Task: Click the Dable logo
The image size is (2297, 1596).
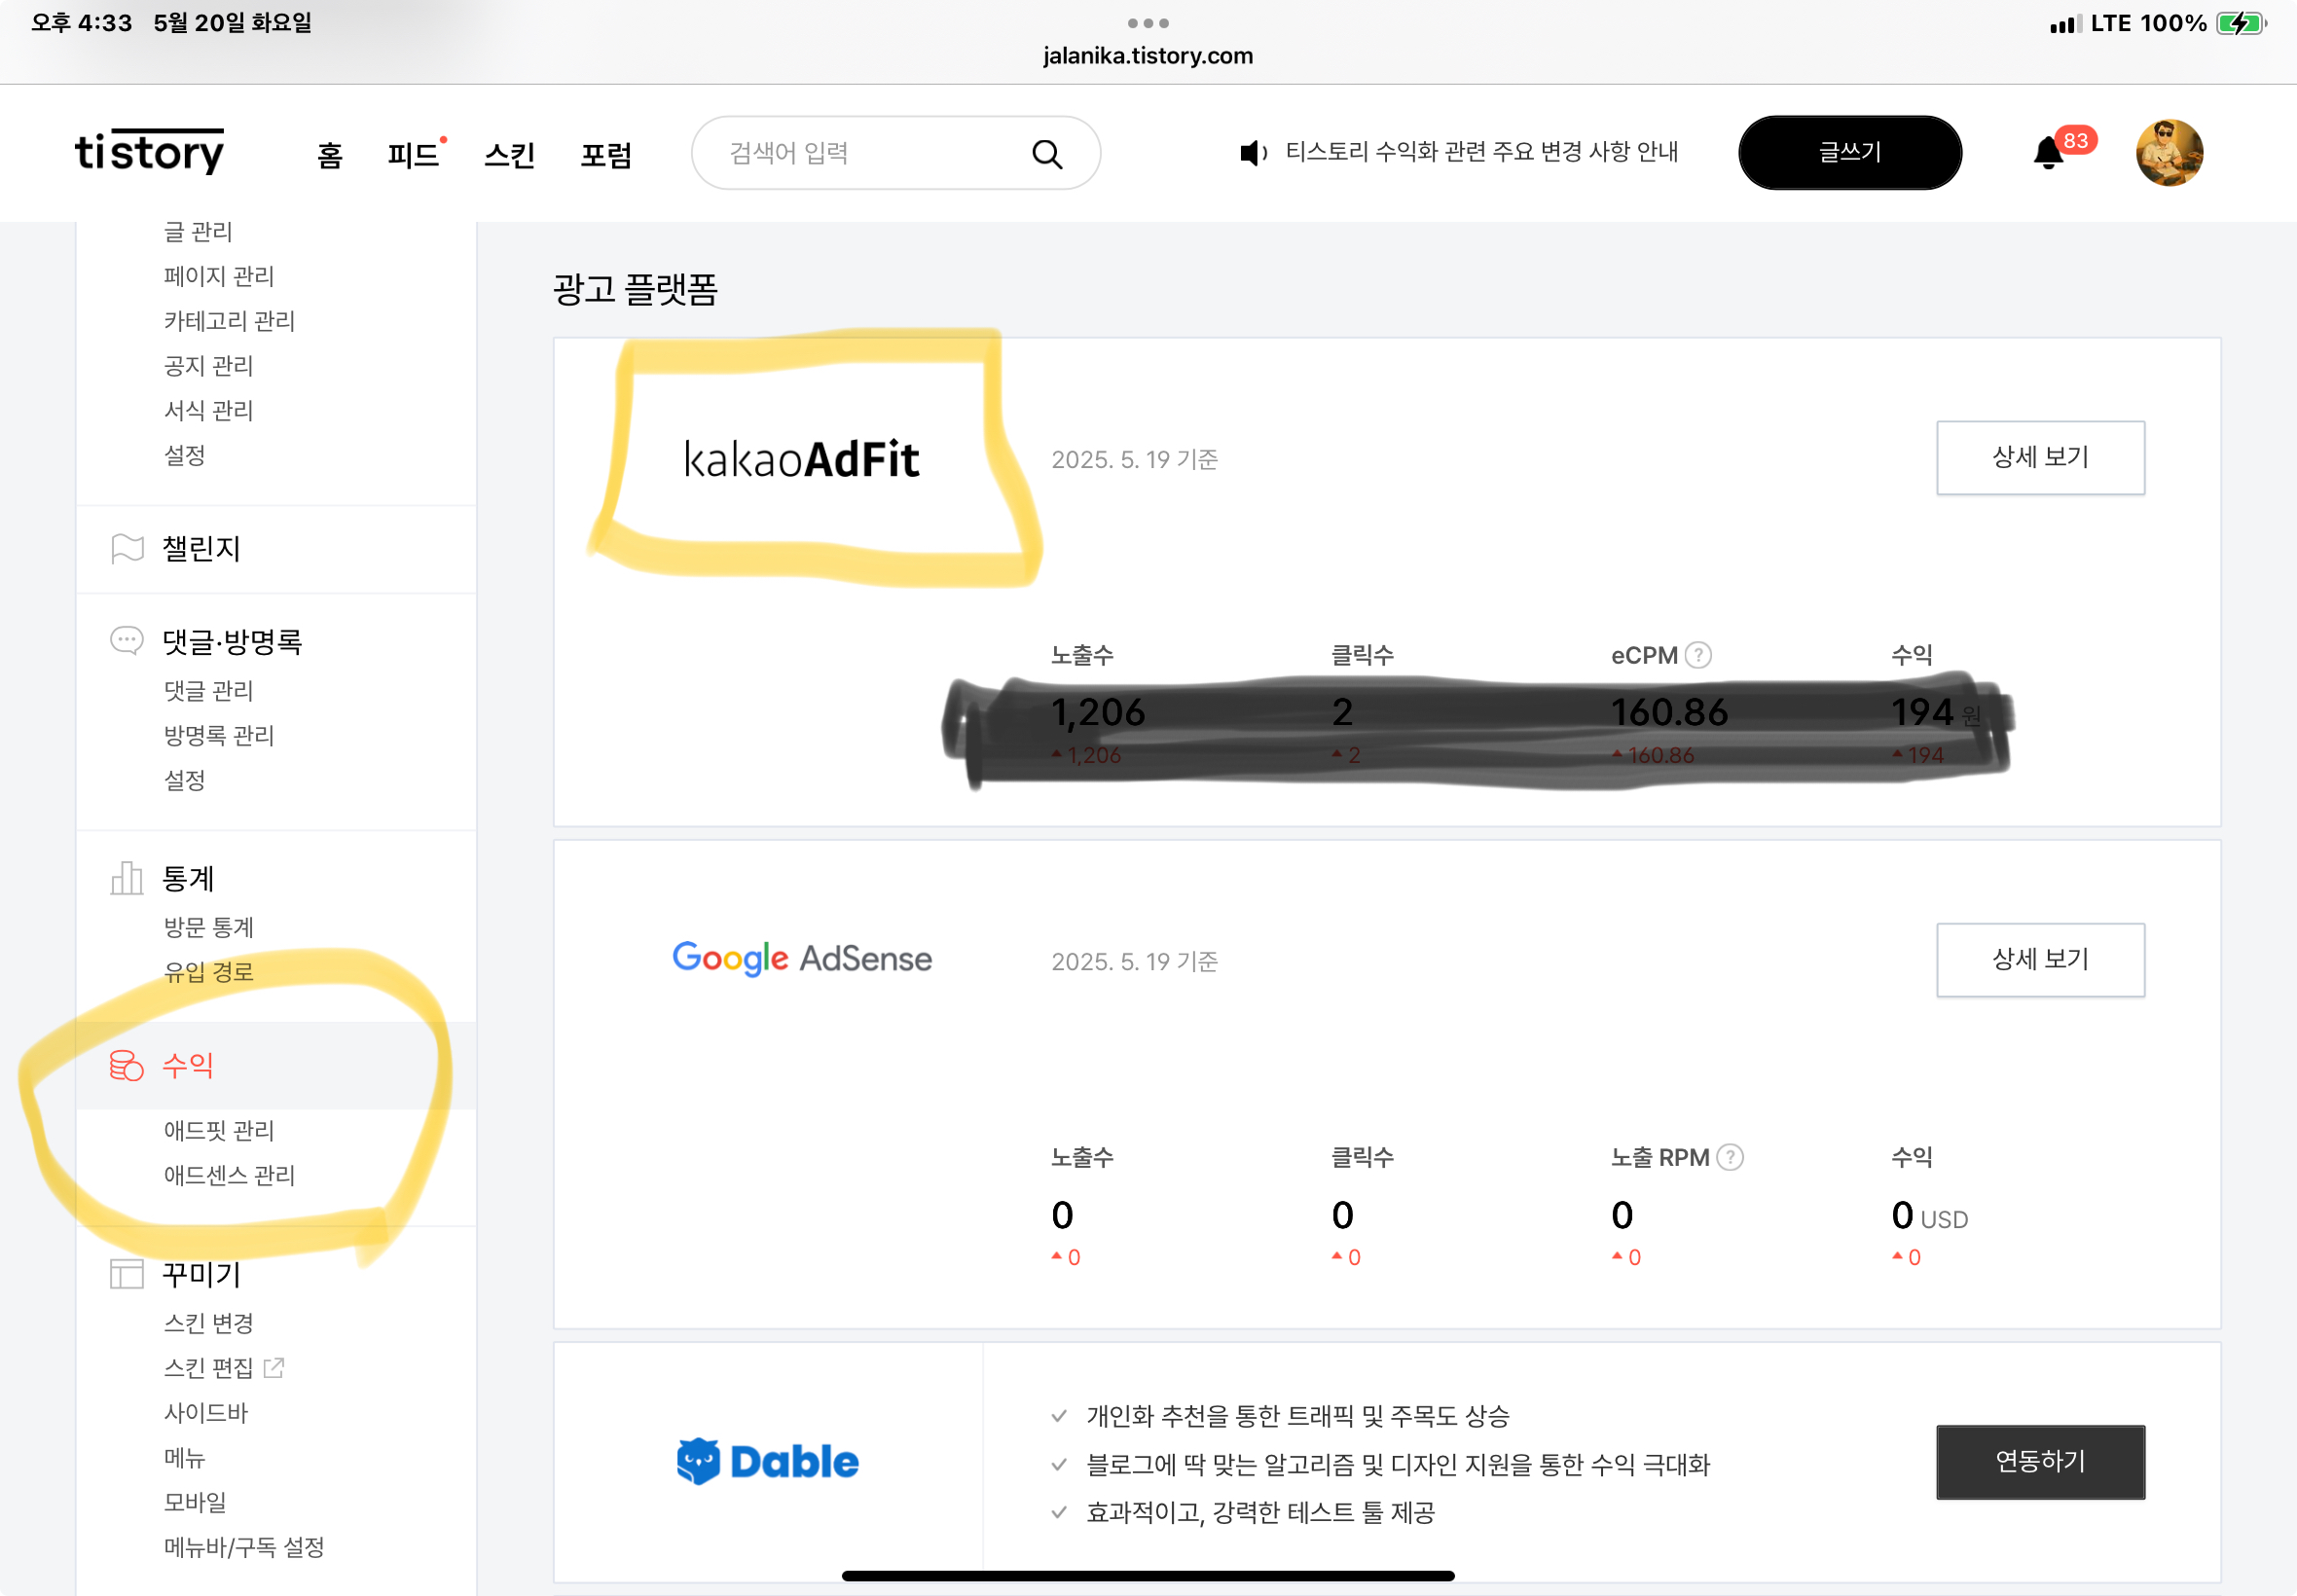Action: pos(767,1461)
